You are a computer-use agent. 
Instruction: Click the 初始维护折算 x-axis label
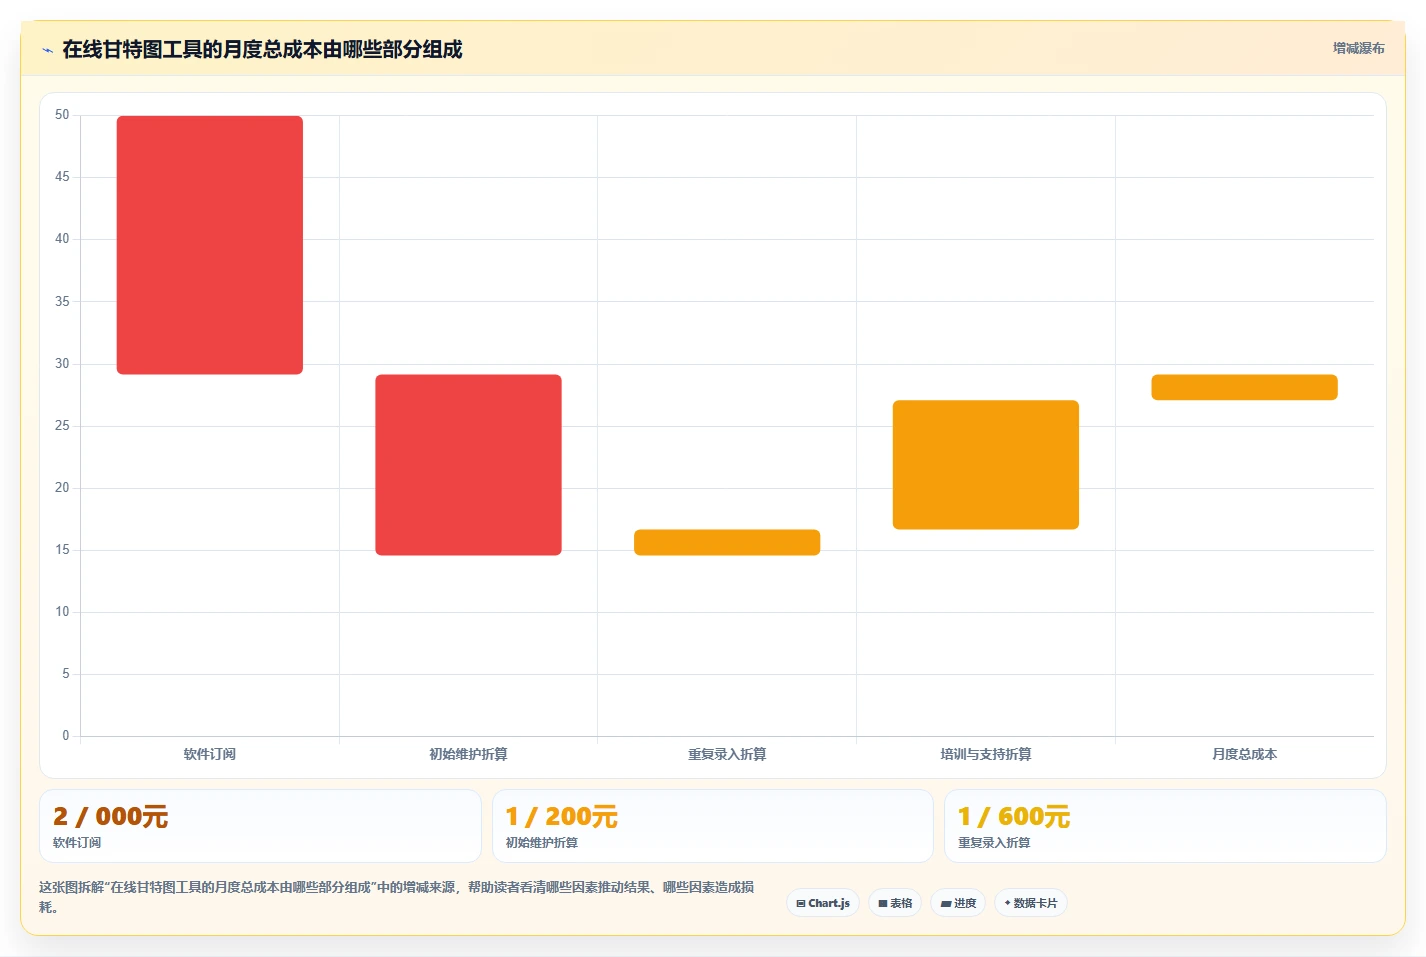[x=468, y=754]
